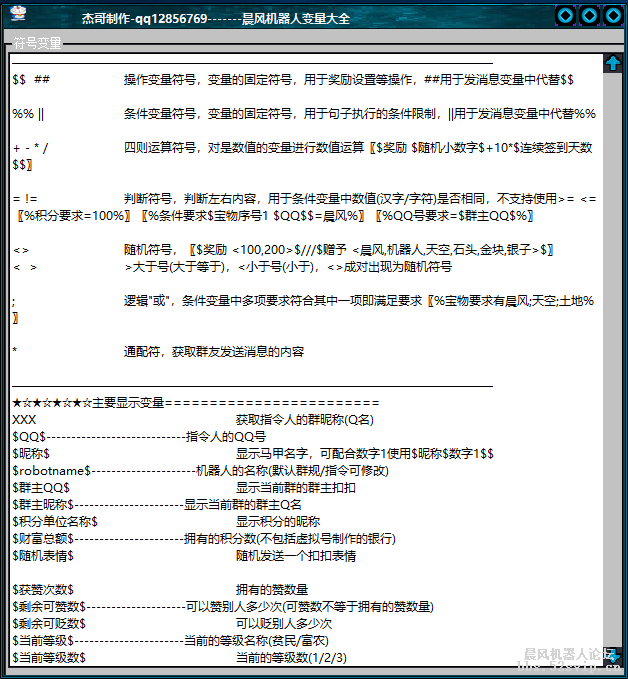Click the 随机符号 description line
The image size is (628, 679).
click(339, 250)
